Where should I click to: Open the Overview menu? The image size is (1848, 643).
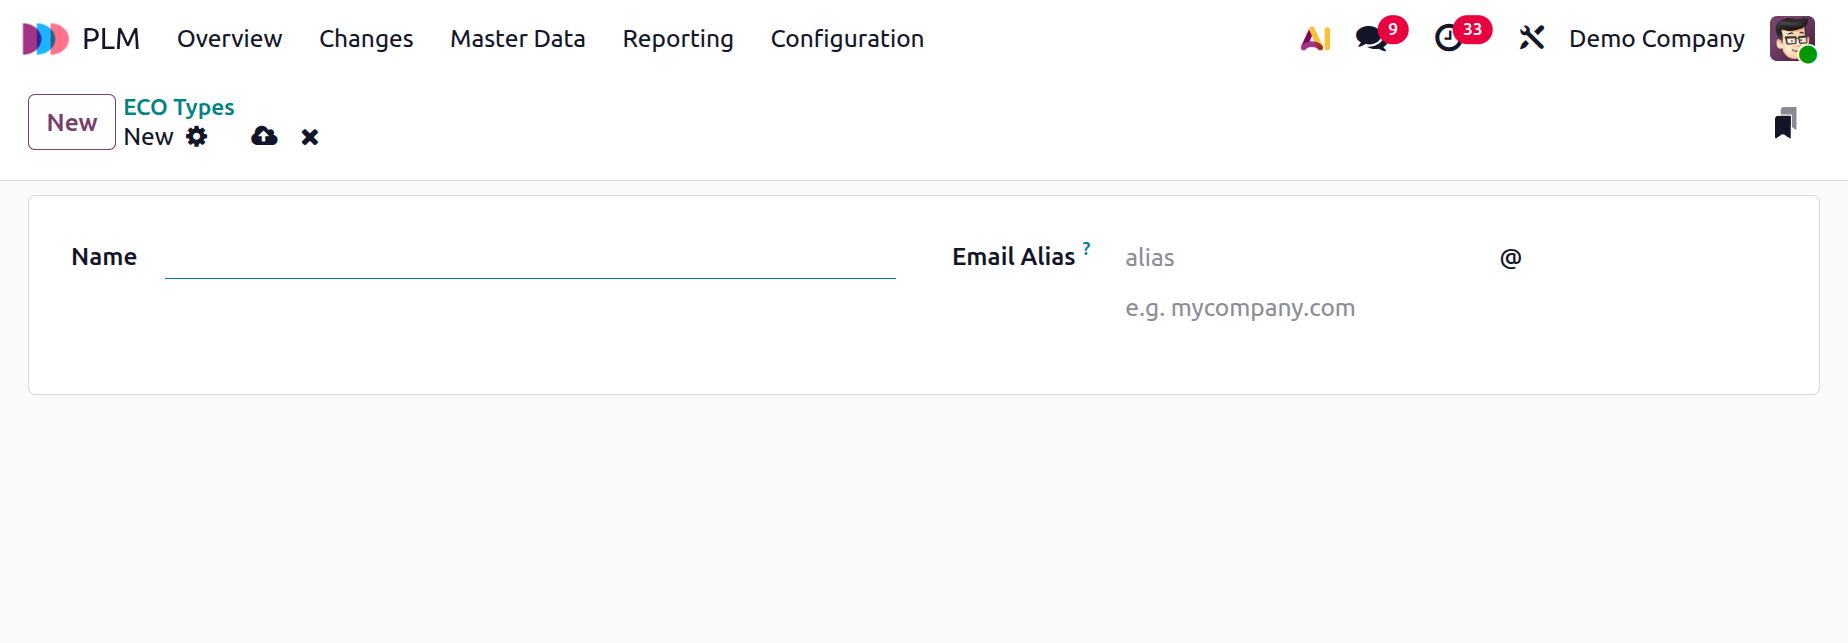pyautogui.click(x=229, y=39)
